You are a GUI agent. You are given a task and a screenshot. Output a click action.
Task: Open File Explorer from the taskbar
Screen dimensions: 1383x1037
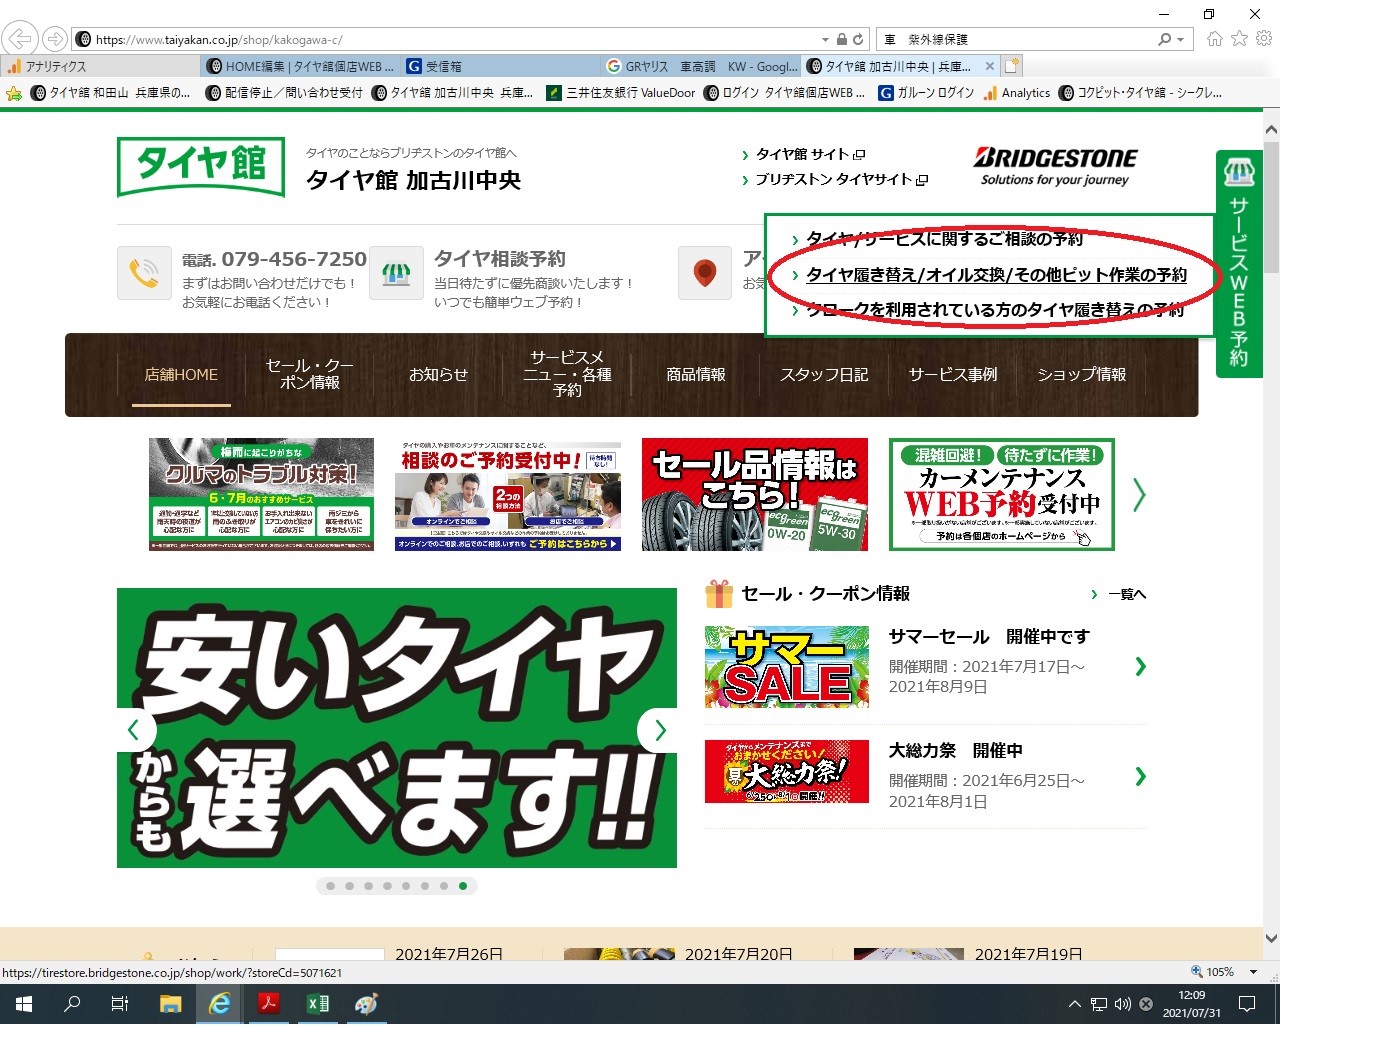170,1004
